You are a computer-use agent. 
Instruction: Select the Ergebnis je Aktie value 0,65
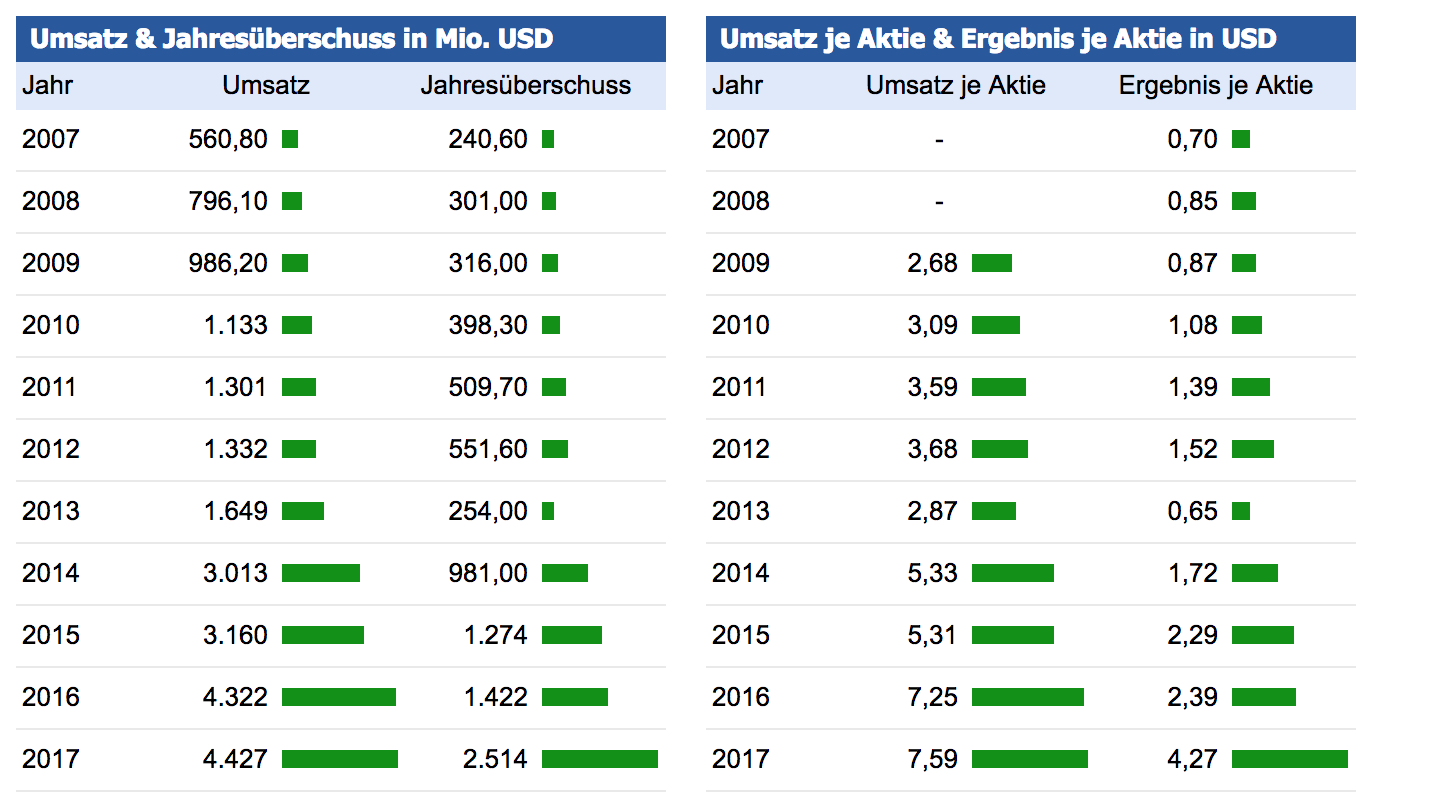(1192, 511)
